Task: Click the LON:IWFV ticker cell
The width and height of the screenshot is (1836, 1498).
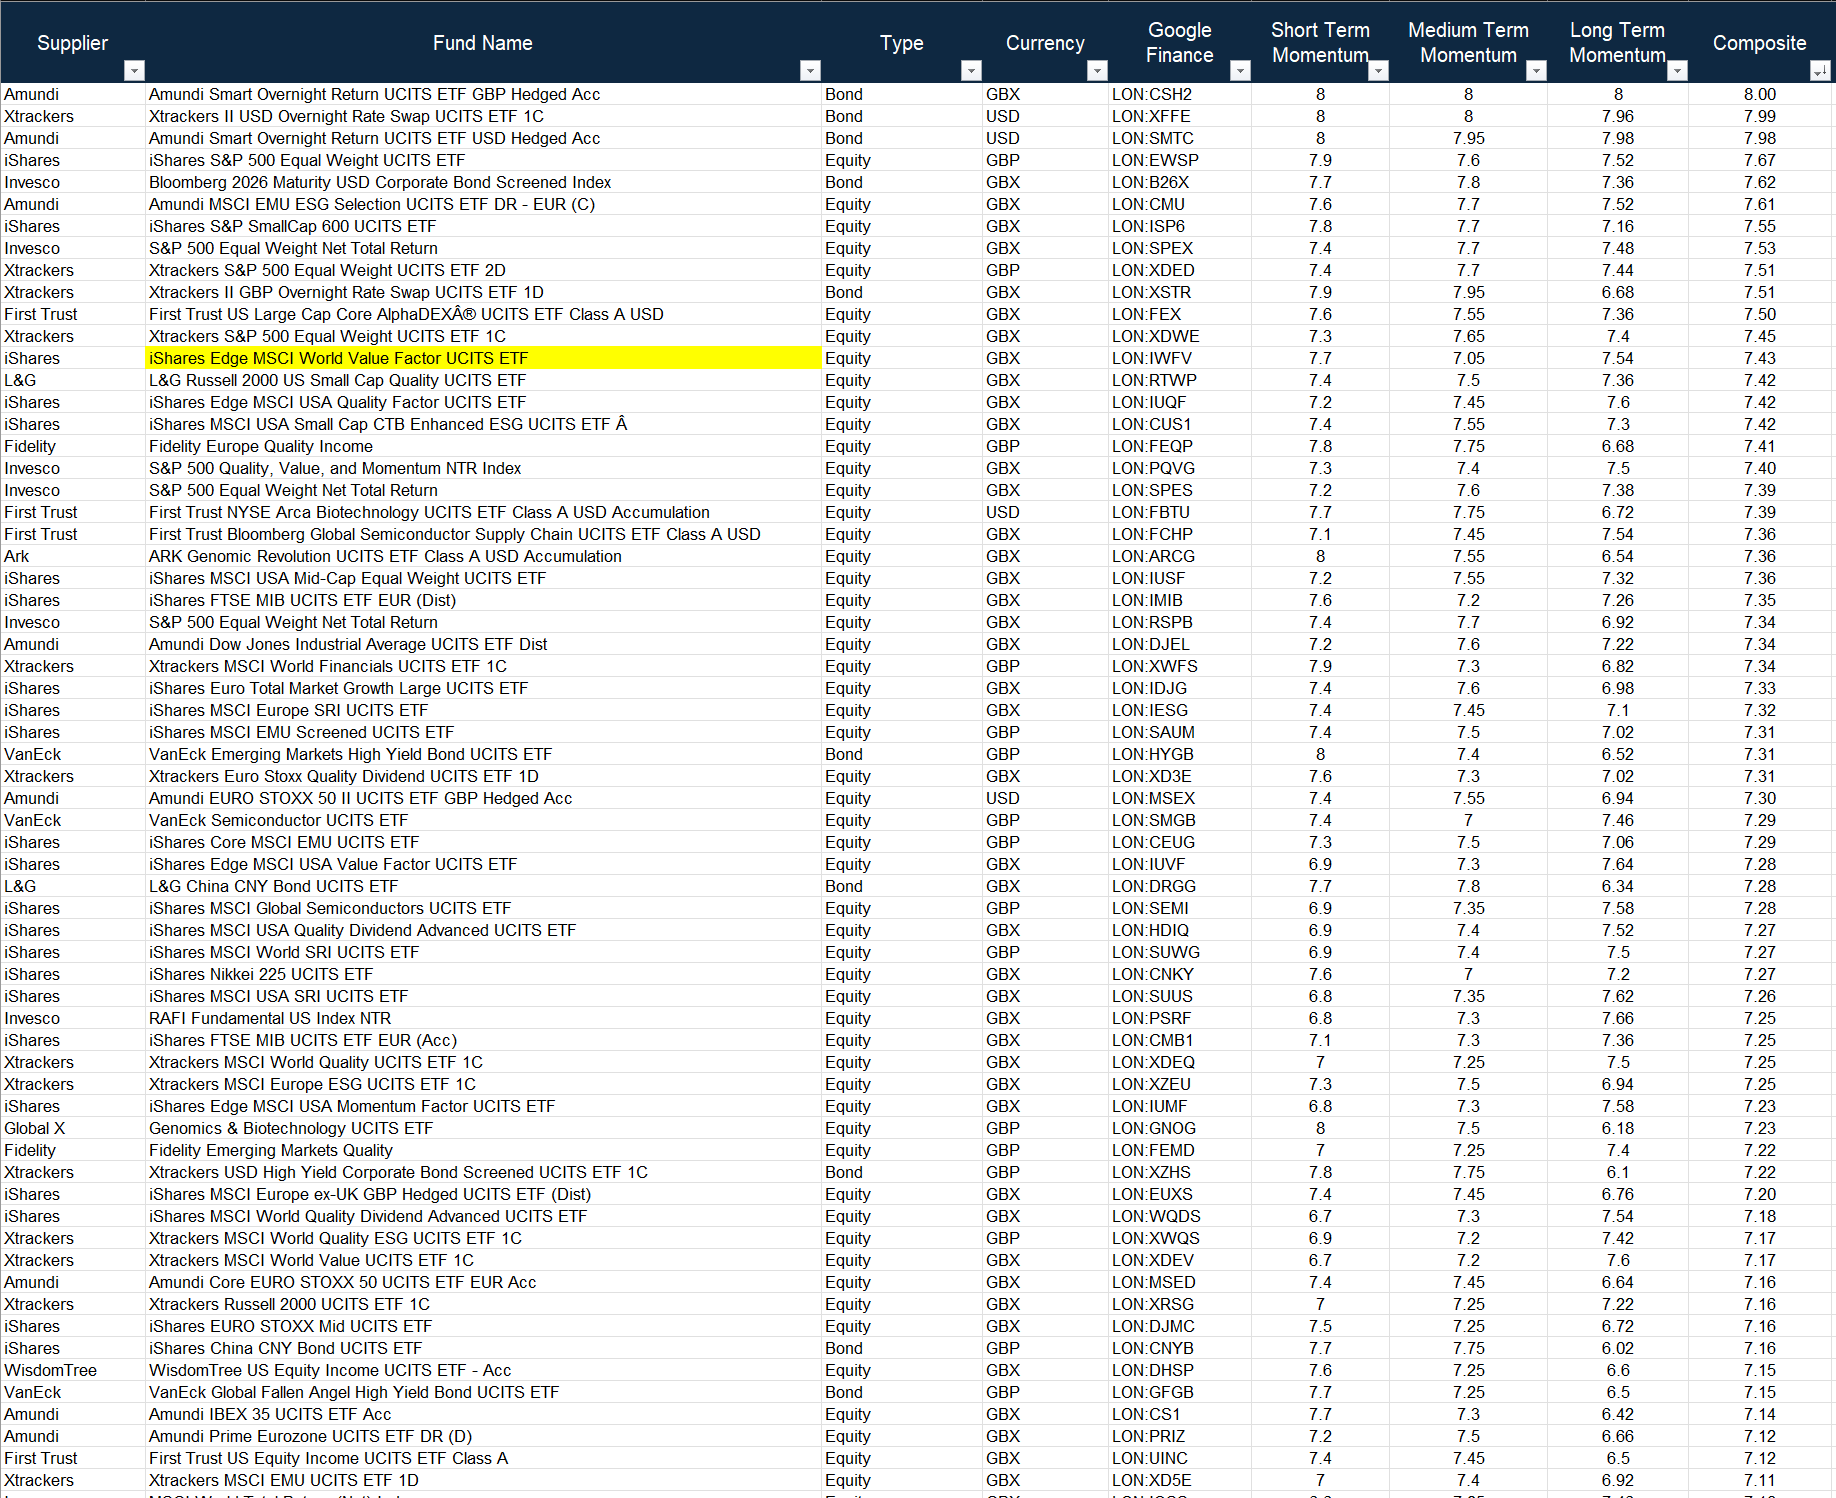Action: point(1179,358)
